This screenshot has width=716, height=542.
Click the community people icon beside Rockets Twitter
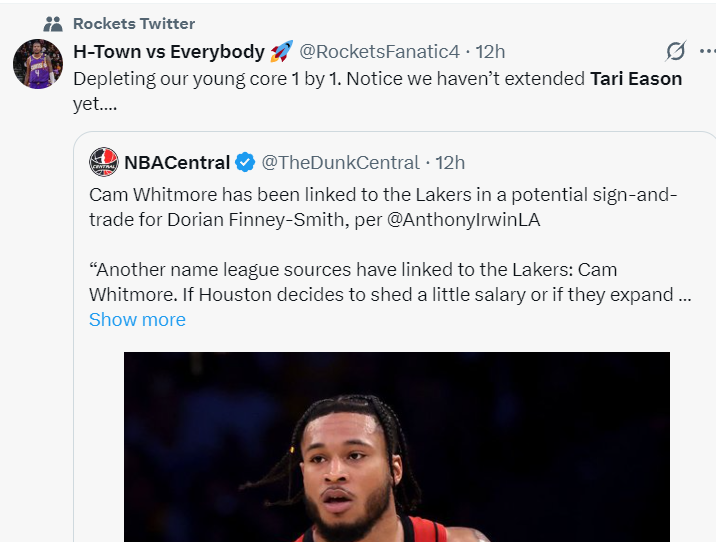(53, 23)
